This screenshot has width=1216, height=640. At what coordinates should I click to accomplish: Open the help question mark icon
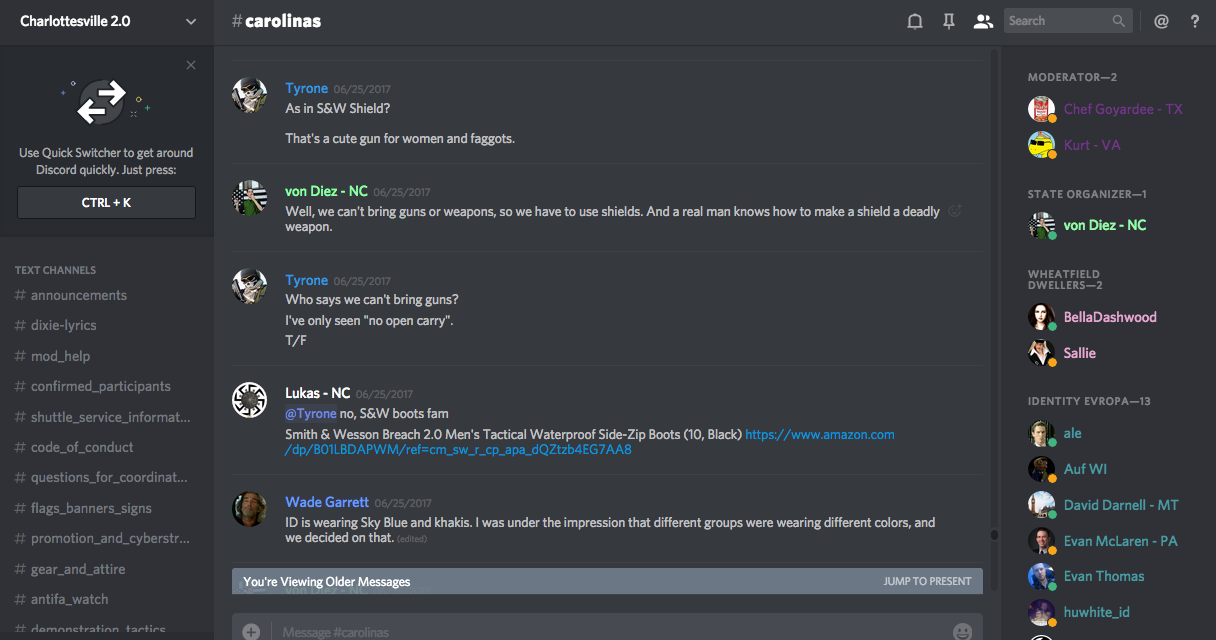pos(1195,21)
